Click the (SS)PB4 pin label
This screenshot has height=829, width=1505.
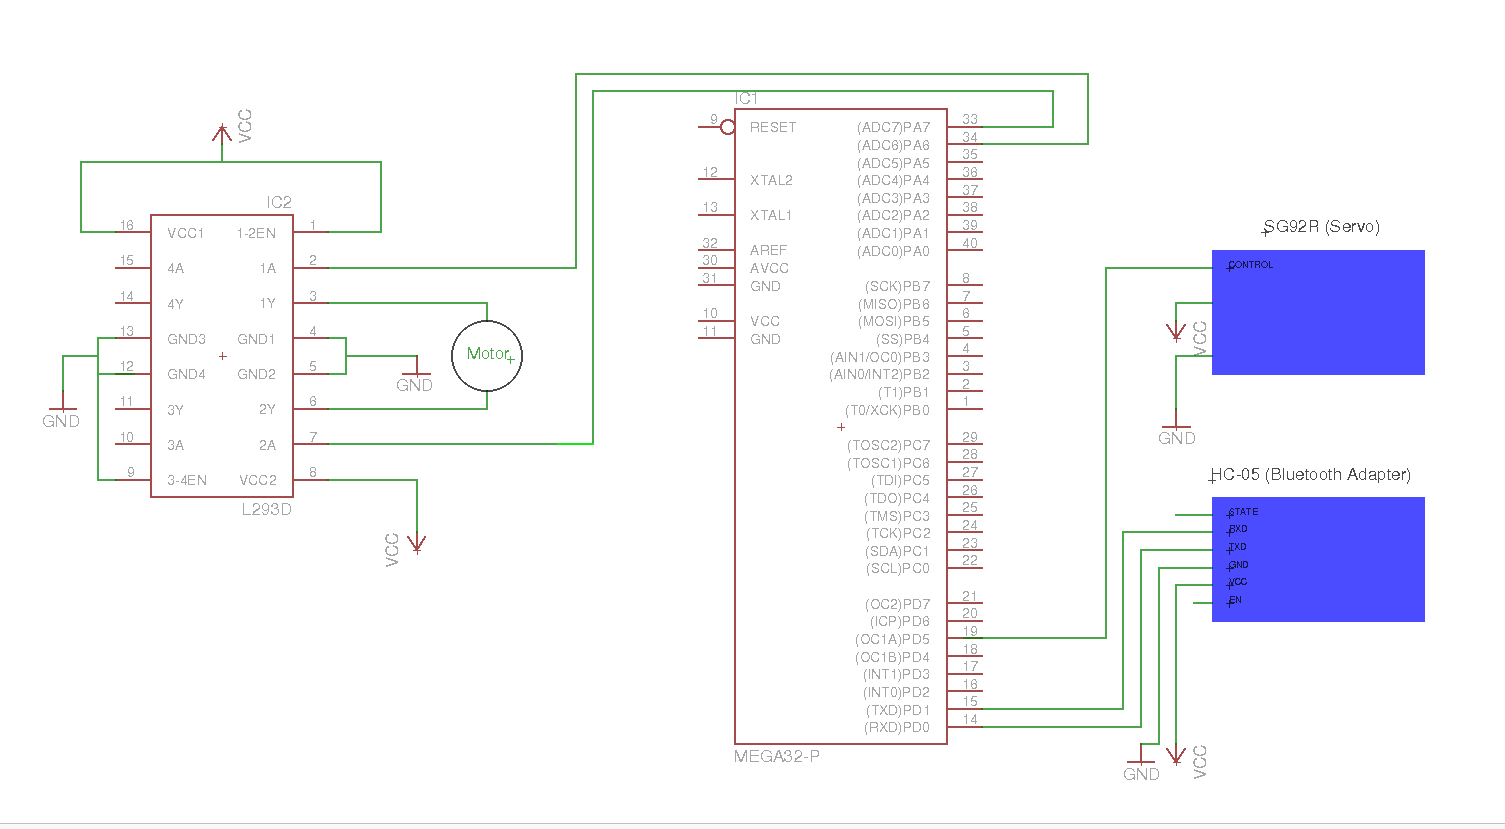point(903,339)
